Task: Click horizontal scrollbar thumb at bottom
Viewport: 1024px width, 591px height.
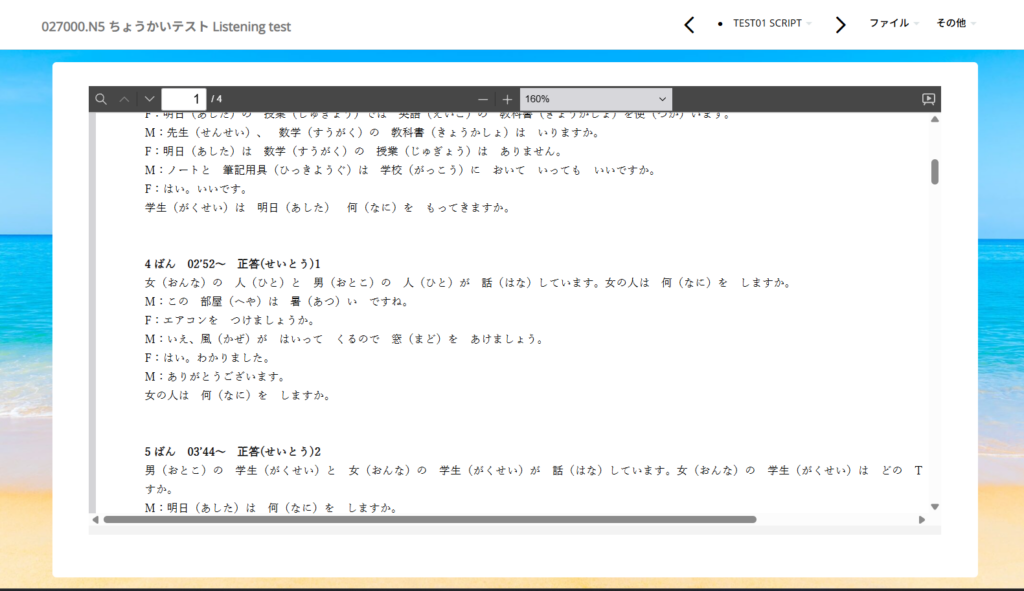Action: [430, 520]
